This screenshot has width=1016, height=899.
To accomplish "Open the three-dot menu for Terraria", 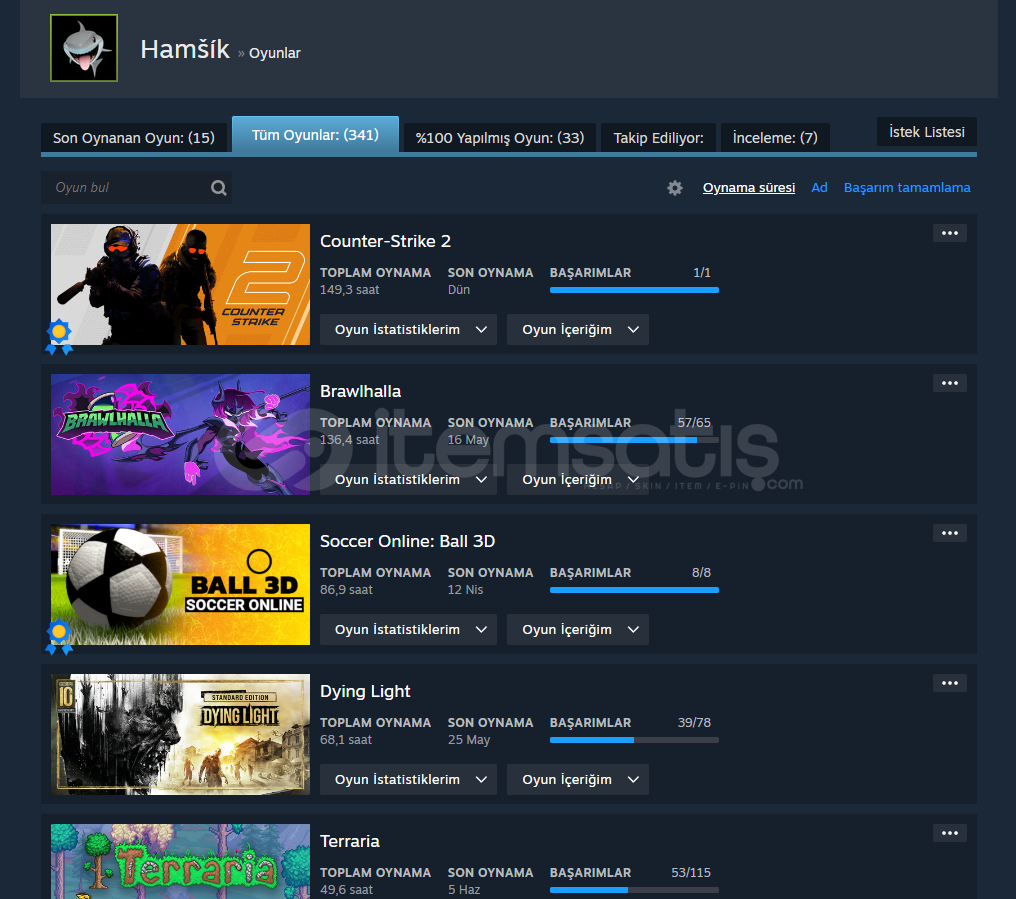I will (950, 834).
